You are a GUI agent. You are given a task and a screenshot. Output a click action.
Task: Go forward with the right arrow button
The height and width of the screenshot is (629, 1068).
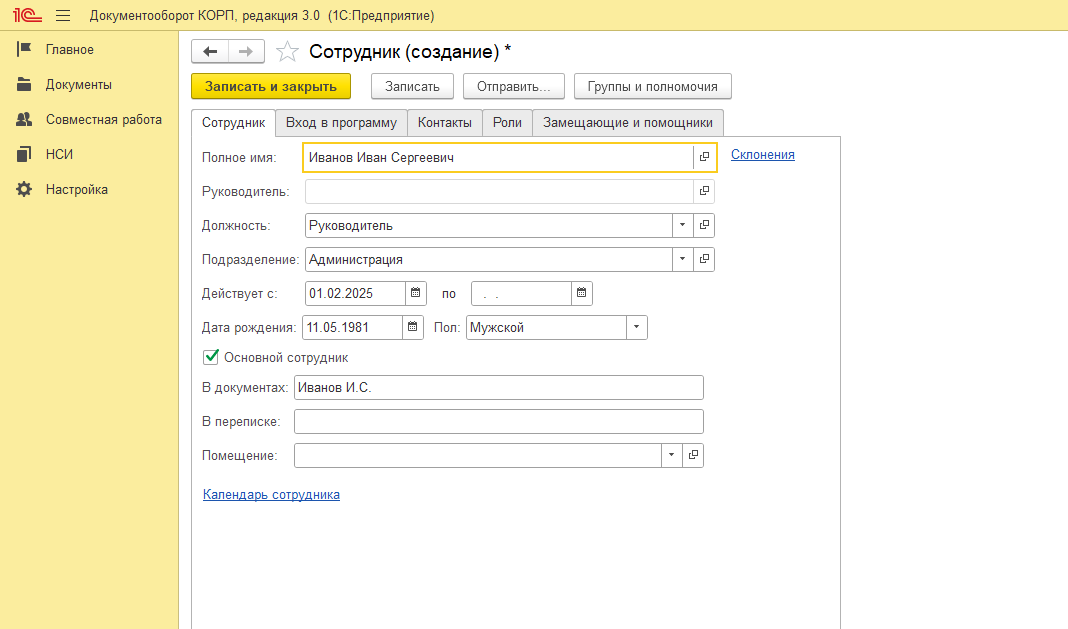tap(246, 51)
